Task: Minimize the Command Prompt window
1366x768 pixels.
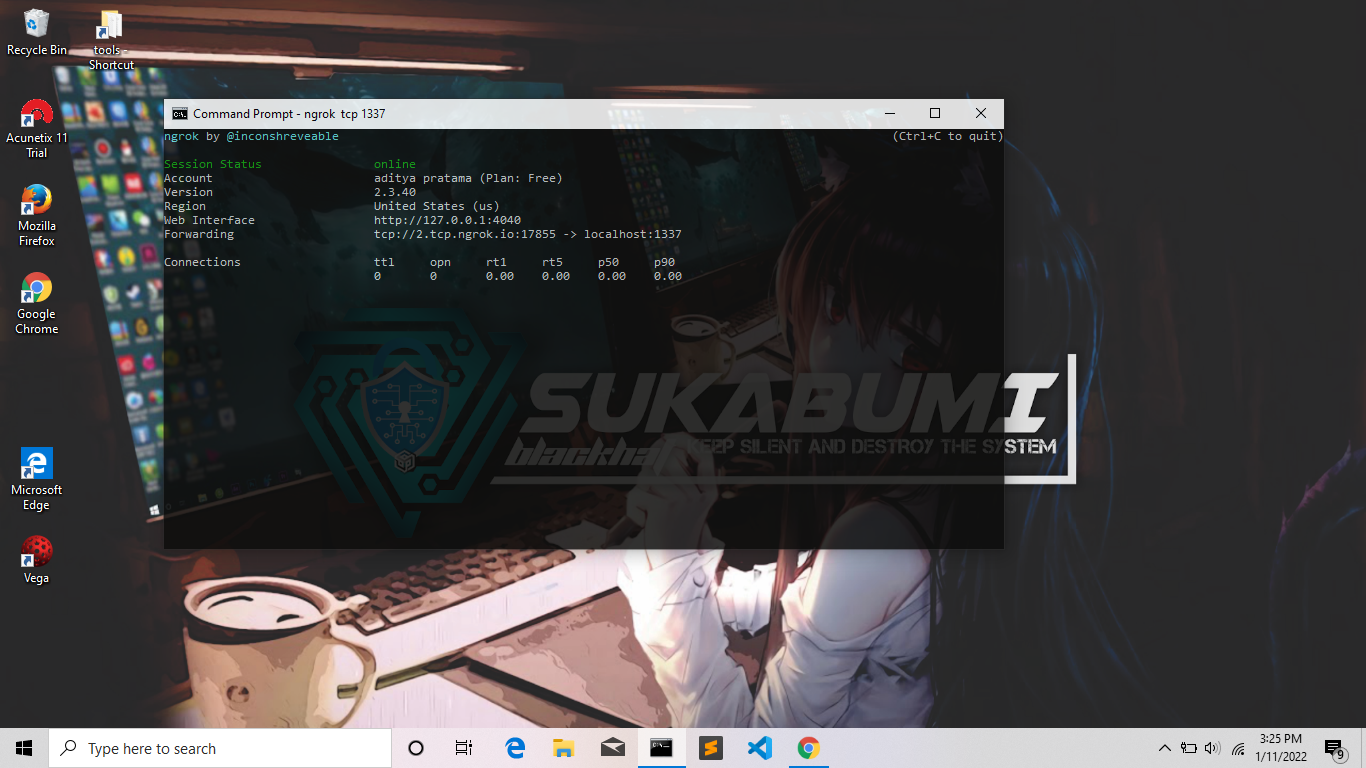Action: point(889,114)
